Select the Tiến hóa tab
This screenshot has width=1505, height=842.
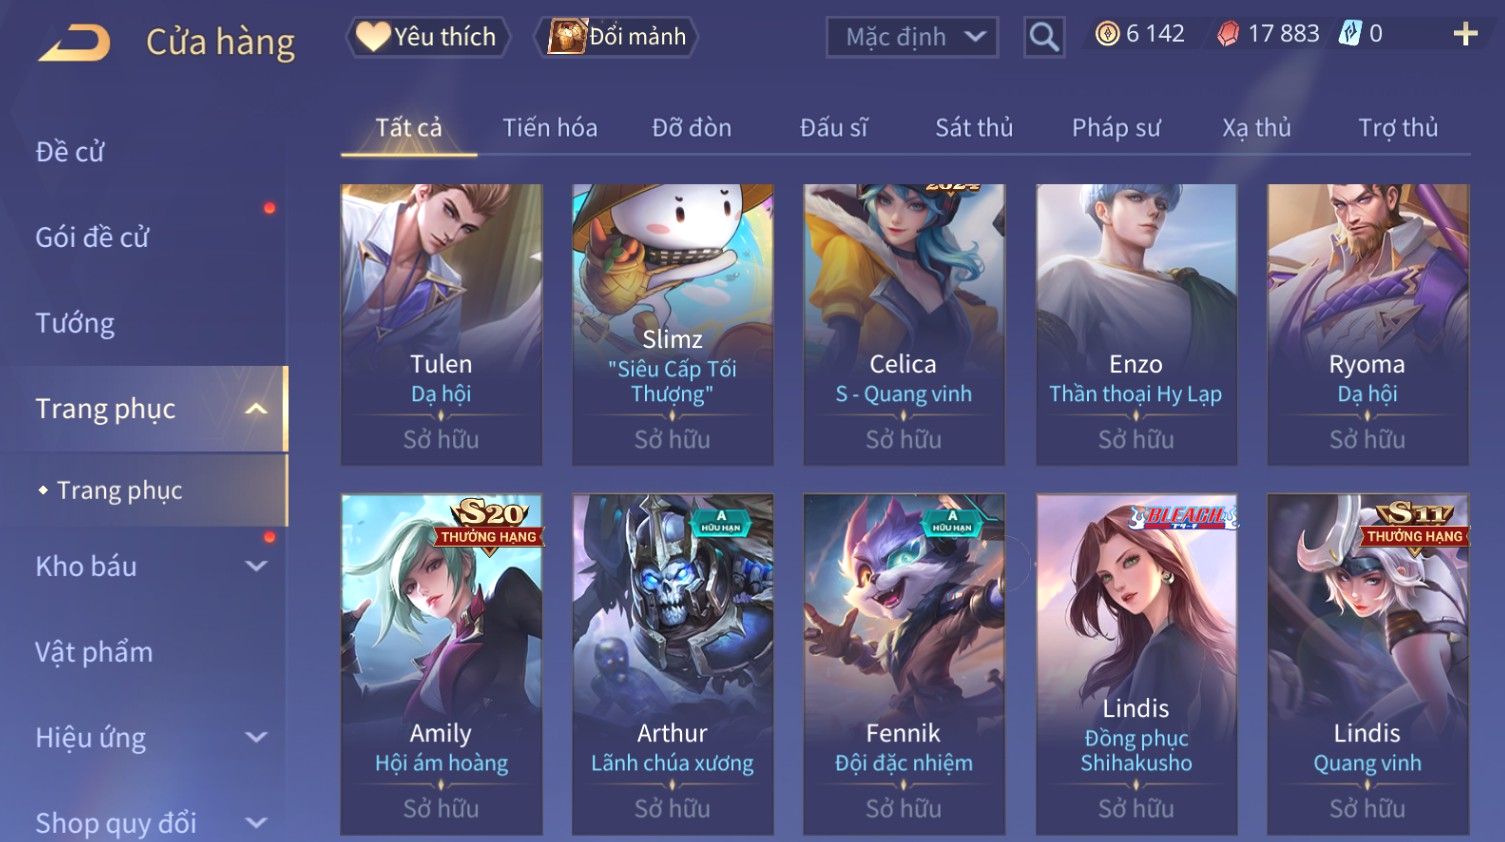550,128
